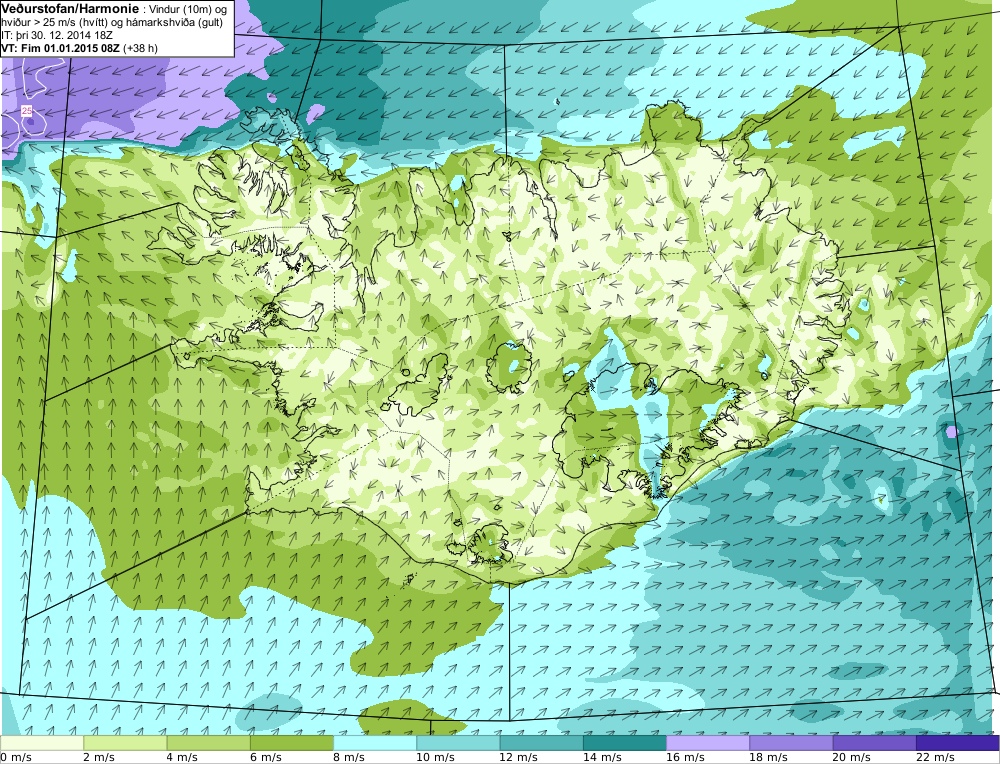Viewport: 1000px width, 764px height.
Task: Click 'hviður > 25 m/s (hvítt)' legend text
Action: [x=55, y=22]
